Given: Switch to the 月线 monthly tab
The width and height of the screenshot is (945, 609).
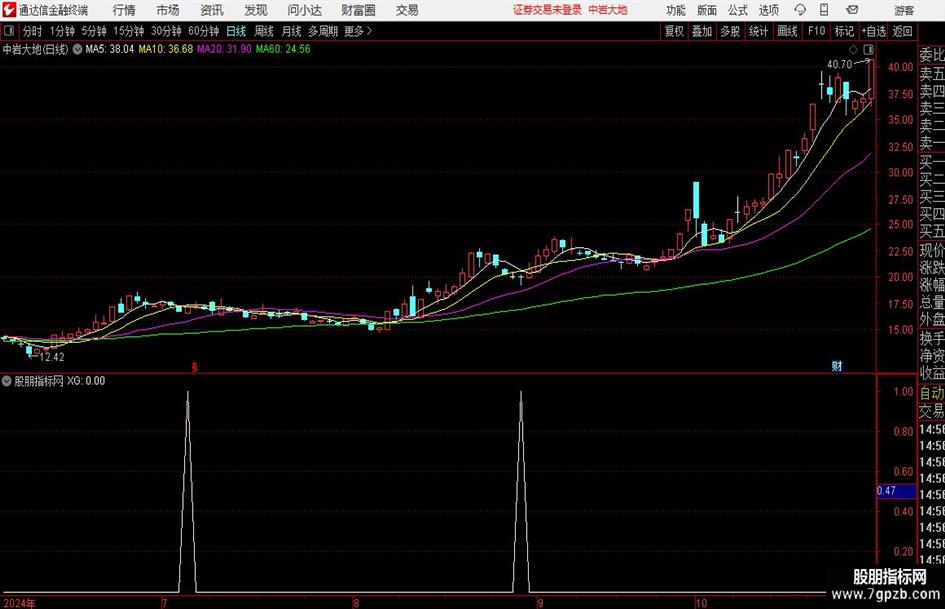Looking at the screenshot, I should [x=291, y=31].
